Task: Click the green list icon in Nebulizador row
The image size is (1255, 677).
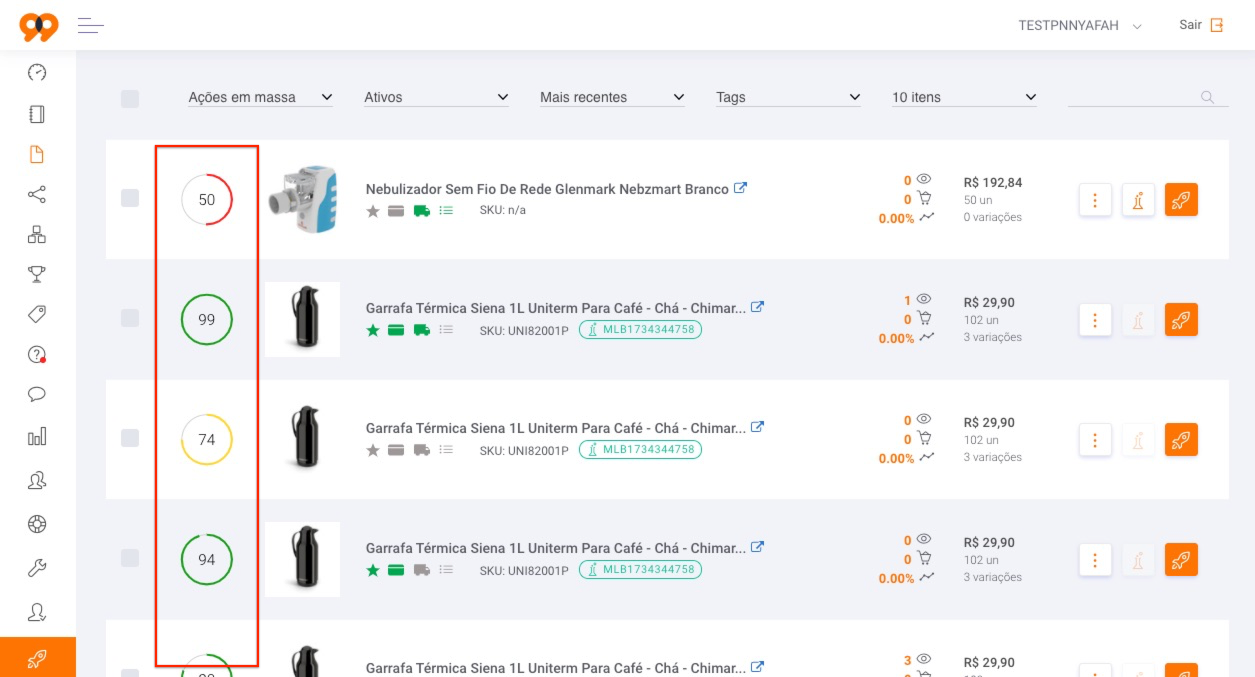Action: coord(446,210)
